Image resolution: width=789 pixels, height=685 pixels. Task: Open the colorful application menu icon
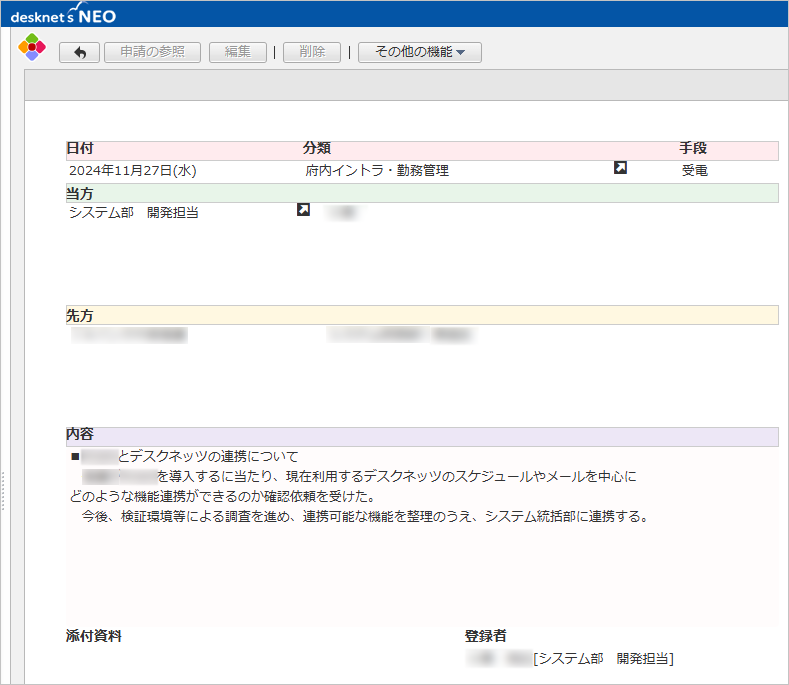click(33, 49)
